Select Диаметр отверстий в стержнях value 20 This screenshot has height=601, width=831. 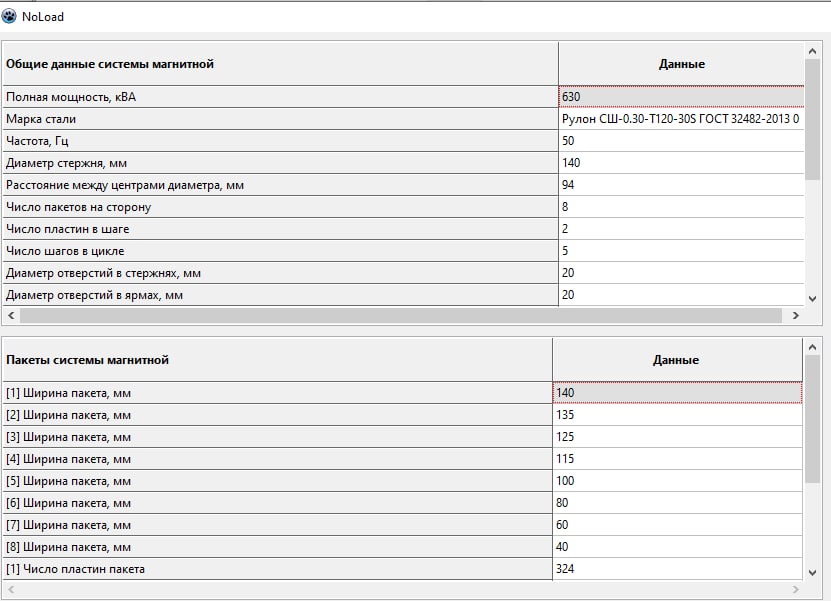click(x=681, y=272)
